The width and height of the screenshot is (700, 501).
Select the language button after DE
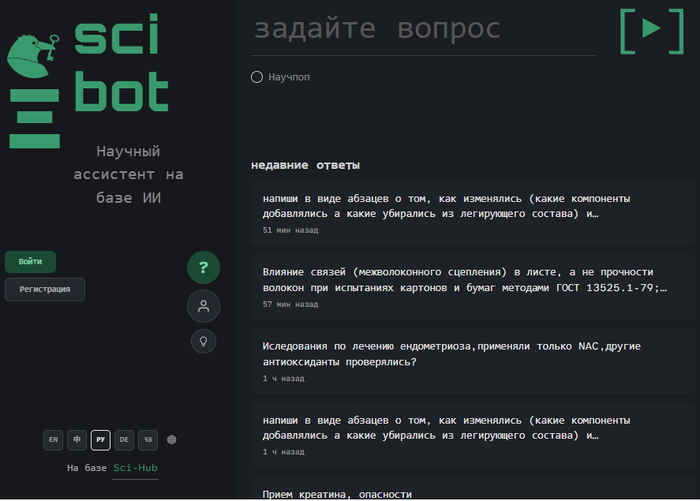[148, 440]
